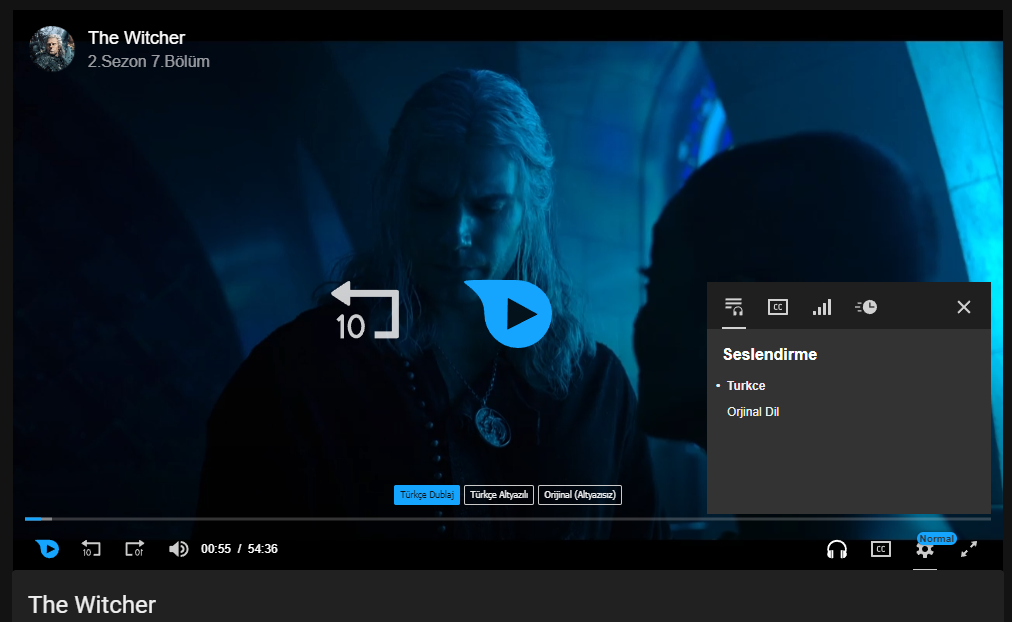Click The Witcher avatar thumbnail
This screenshot has width=1012, height=622.
pos(52,48)
